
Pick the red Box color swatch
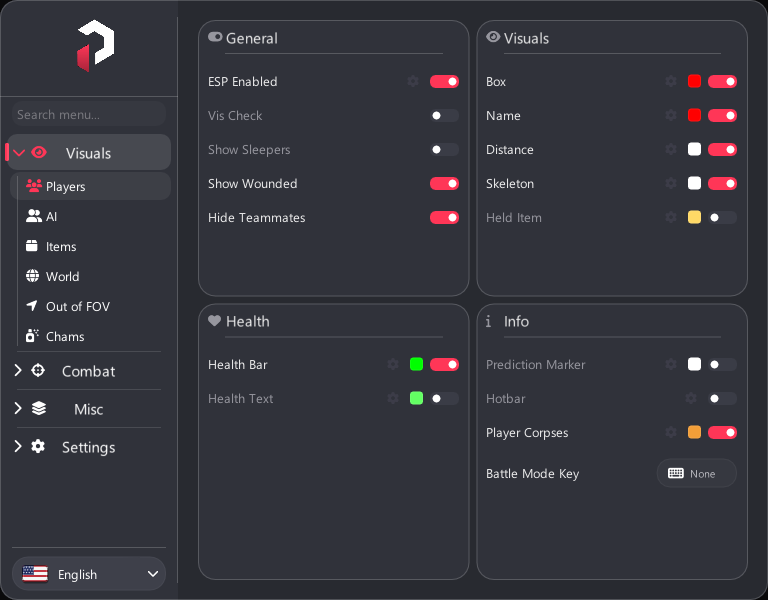pyautogui.click(x=694, y=81)
